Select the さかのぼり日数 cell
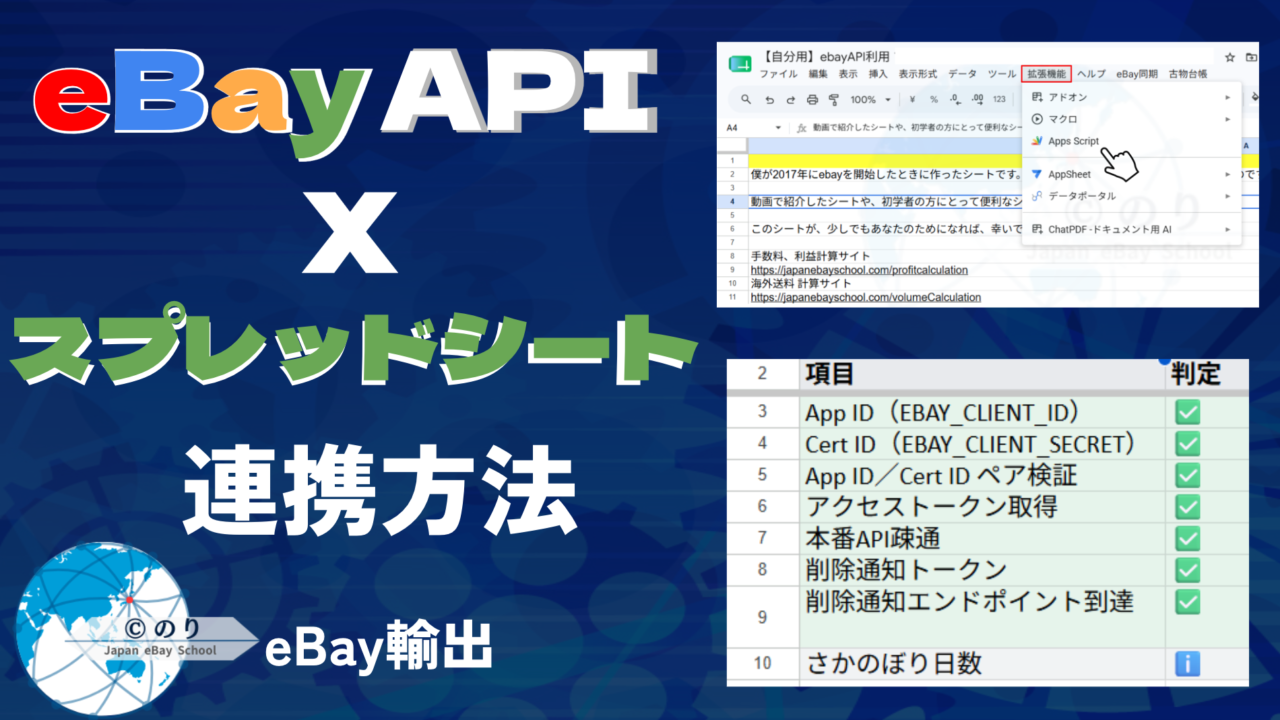 pyautogui.click(x=982, y=663)
